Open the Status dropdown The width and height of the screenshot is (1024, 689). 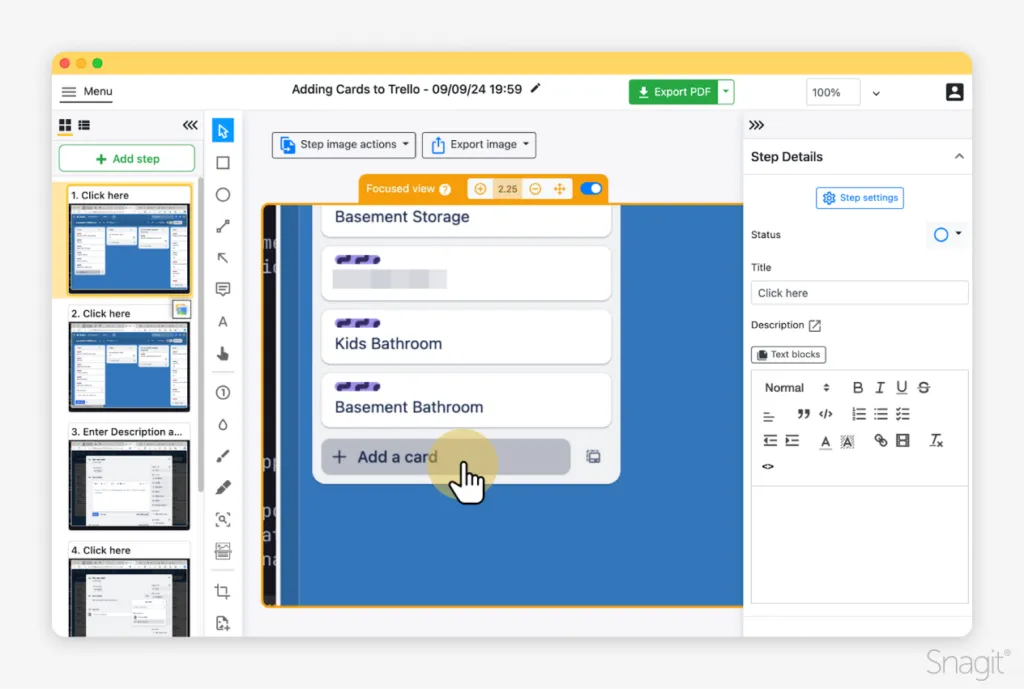click(x=948, y=234)
